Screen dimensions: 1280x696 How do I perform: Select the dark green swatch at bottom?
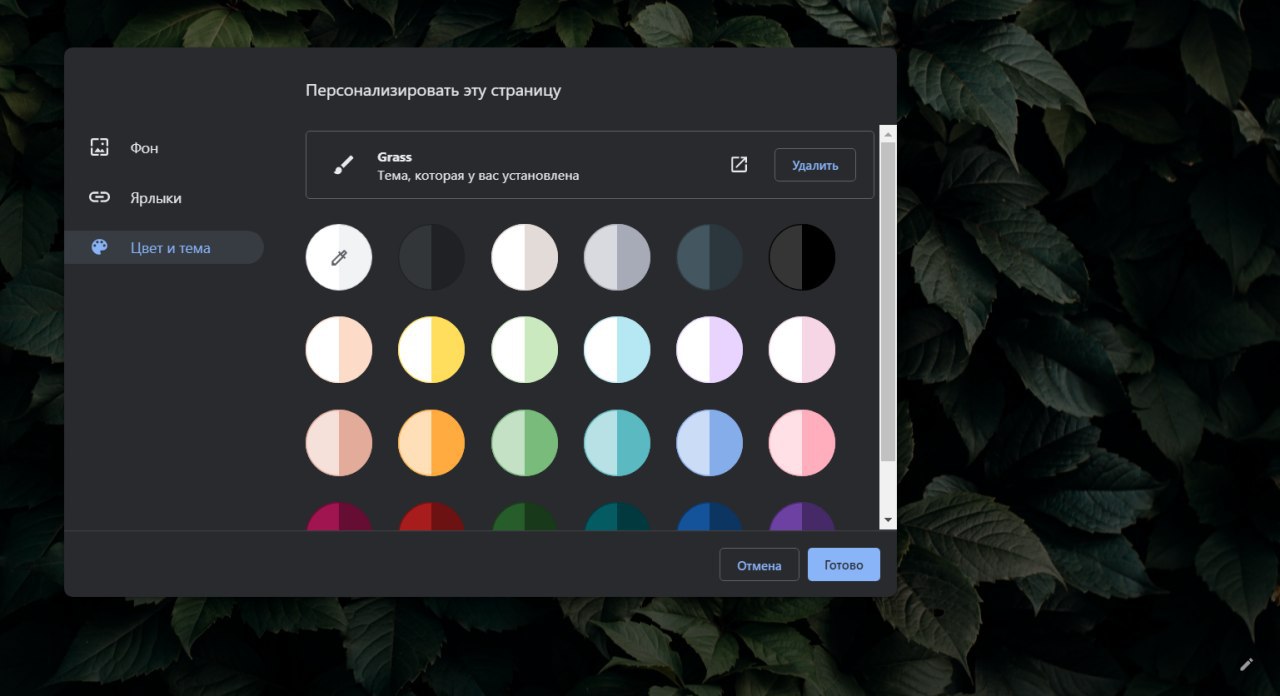pyautogui.click(x=524, y=517)
